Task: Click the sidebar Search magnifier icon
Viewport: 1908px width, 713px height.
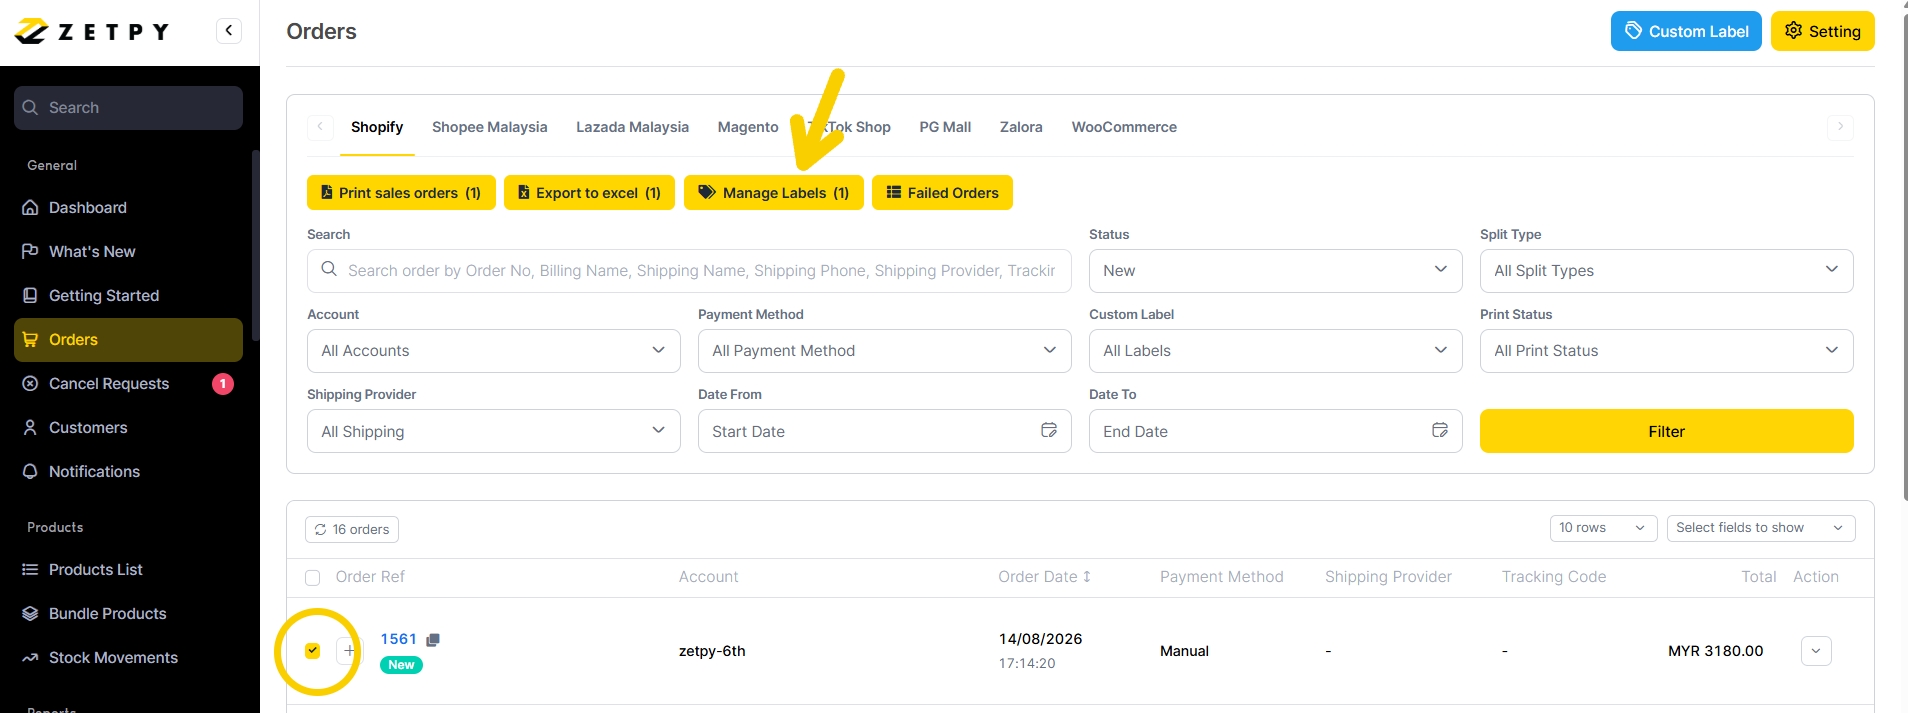Action: point(30,108)
